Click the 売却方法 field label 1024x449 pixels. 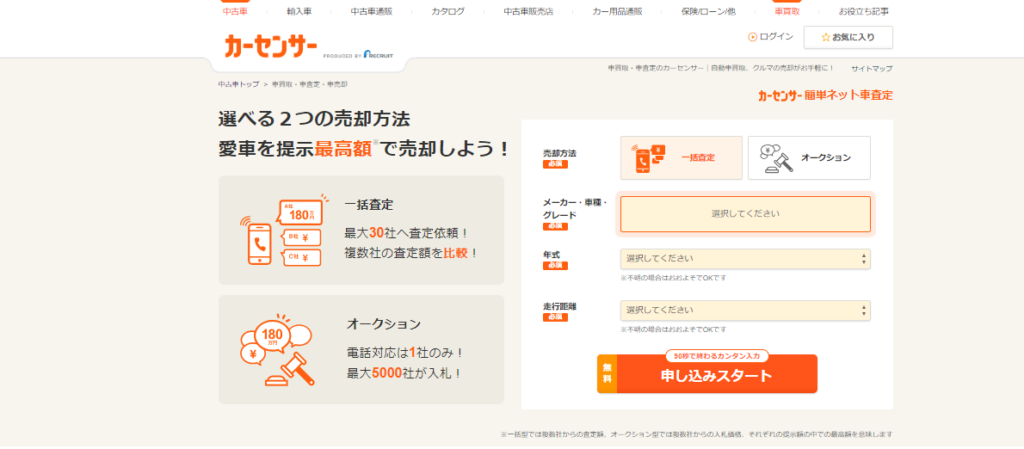point(560,153)
